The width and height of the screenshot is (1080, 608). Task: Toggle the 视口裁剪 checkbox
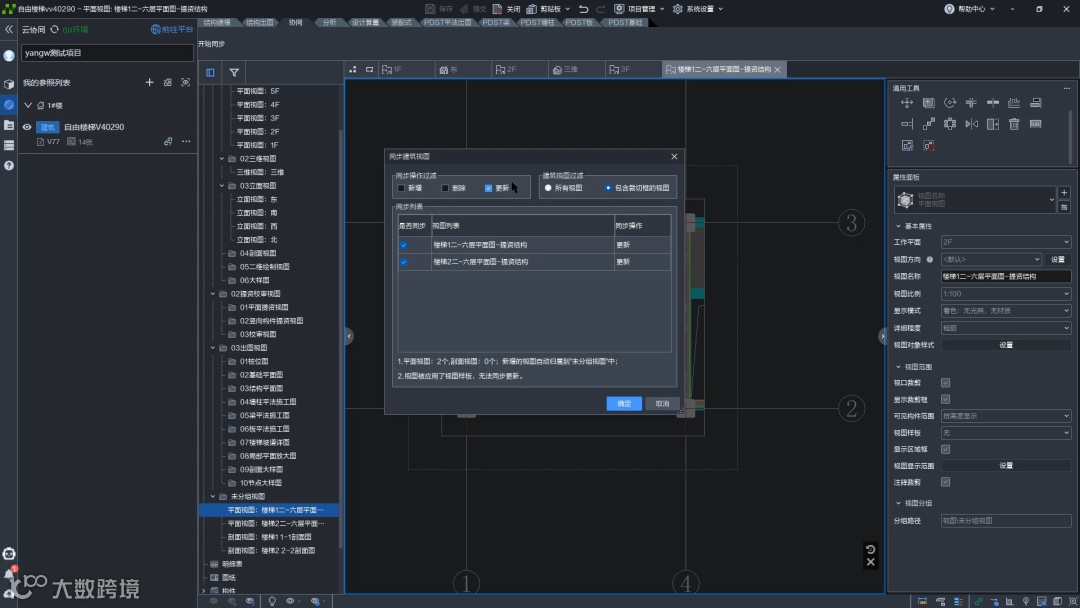point(946,383)
